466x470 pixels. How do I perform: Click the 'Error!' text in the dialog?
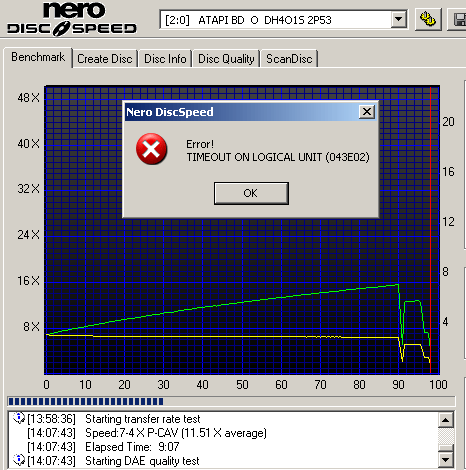pyautogui.click(x=200, y=144)
